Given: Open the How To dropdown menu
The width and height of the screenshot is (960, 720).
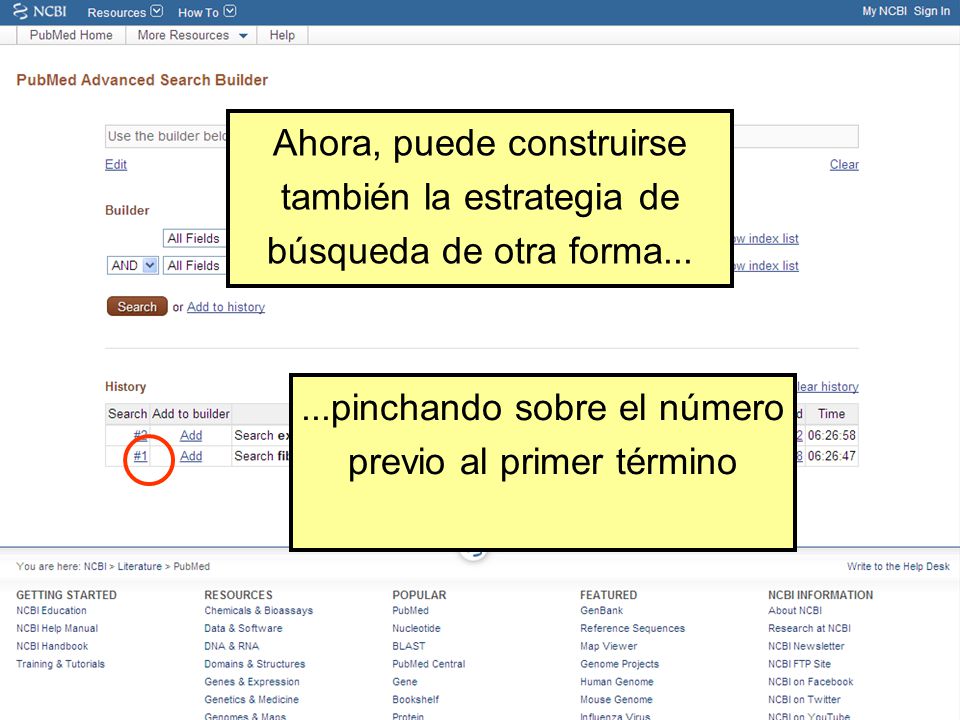Looking at the screenshot, I should (206, 12).
